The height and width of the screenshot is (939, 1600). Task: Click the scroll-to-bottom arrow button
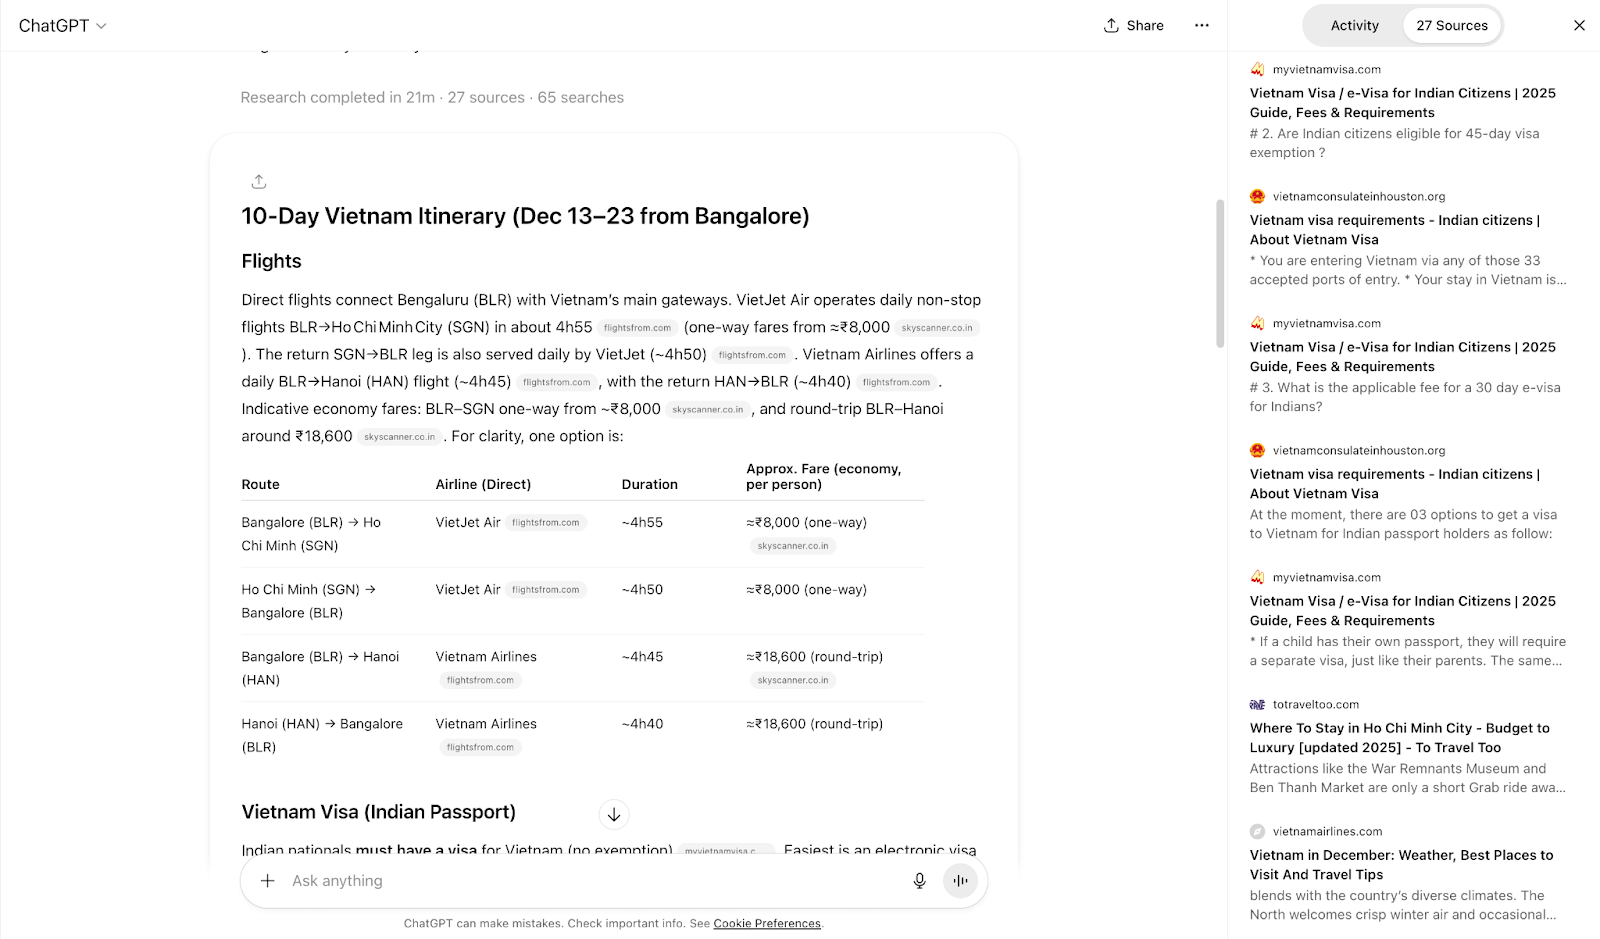[614, 814]
